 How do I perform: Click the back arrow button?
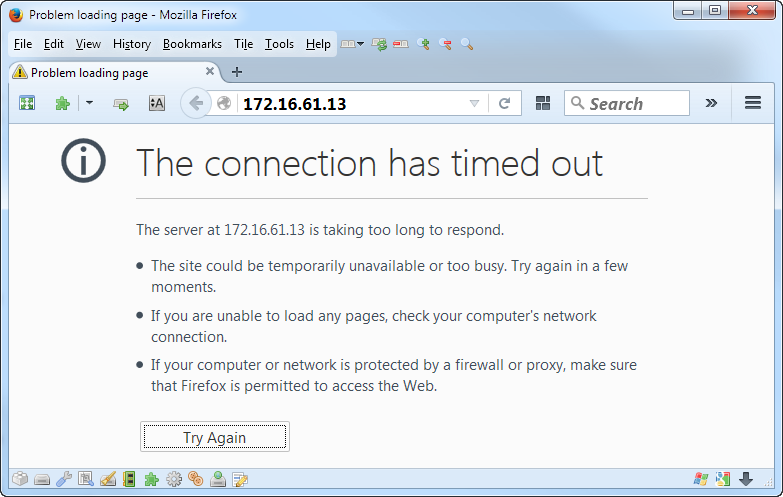pyautogui.click(x=196, y=103)
